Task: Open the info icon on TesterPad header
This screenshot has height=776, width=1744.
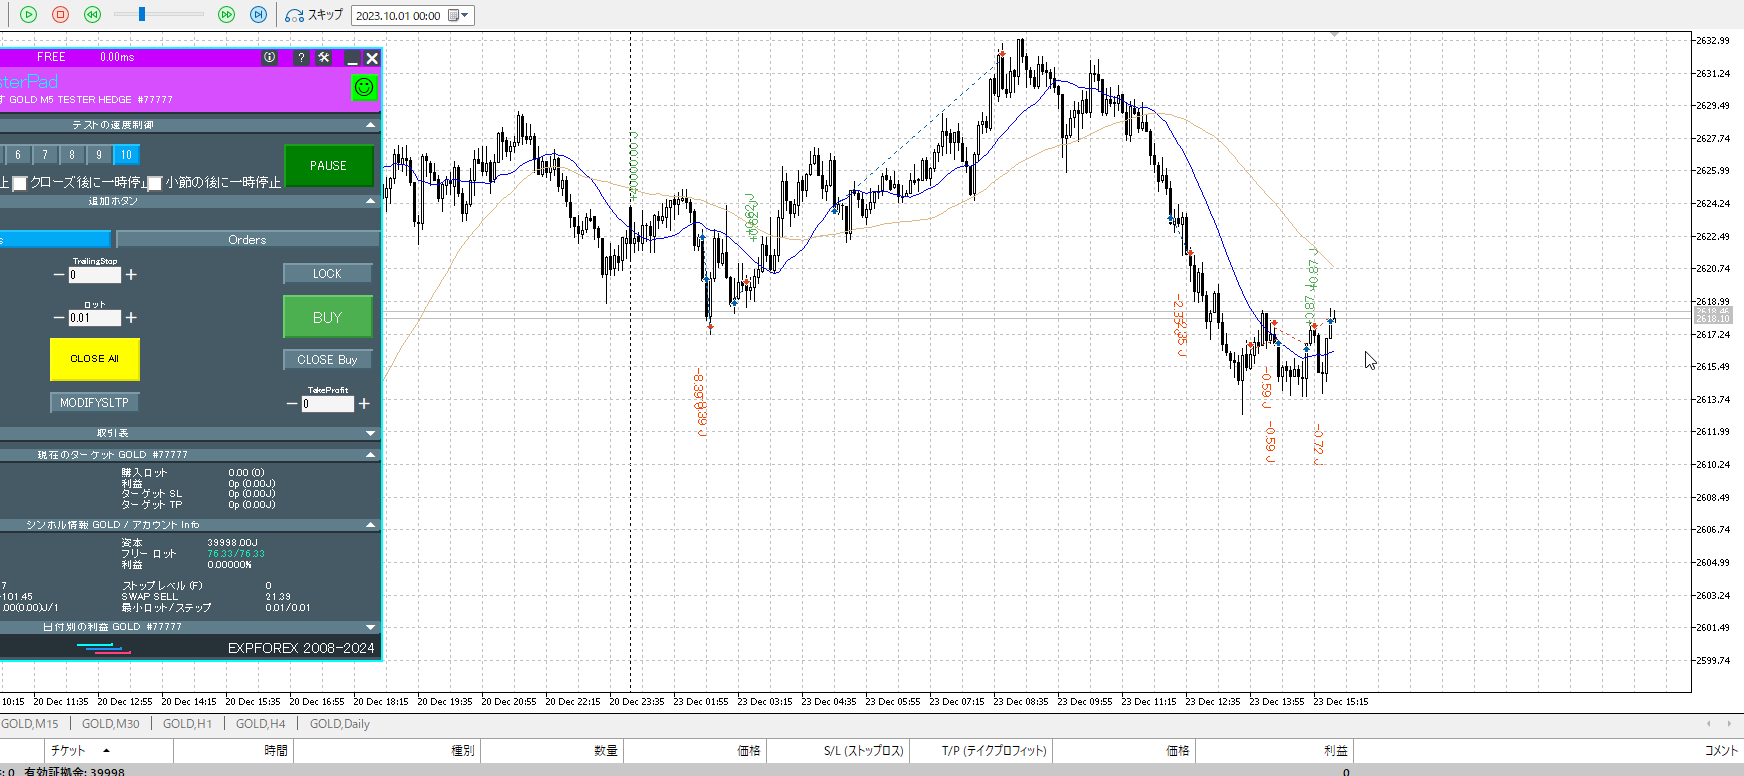Action: 269,58
